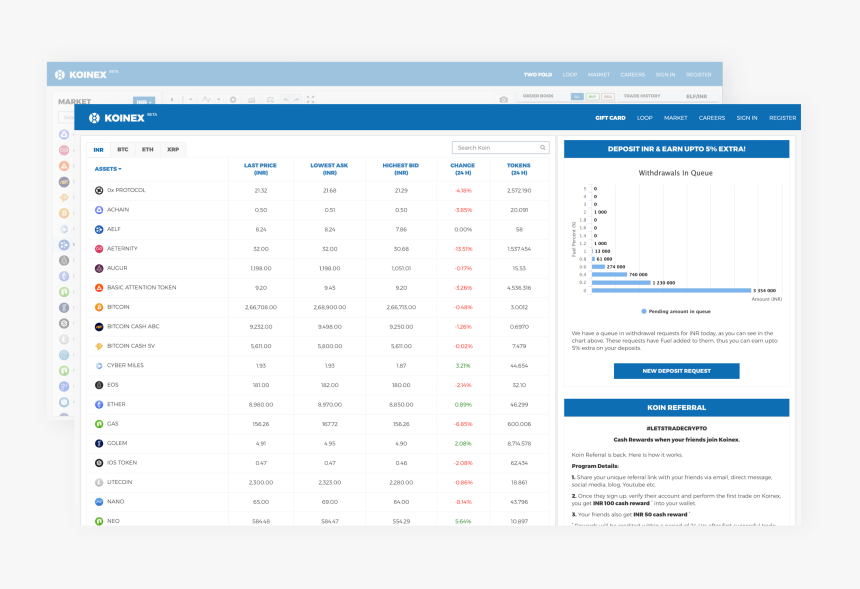Expand the ASSETS dropdown header
The width and height of the screenshot is (860, 589).
(108, 169)
